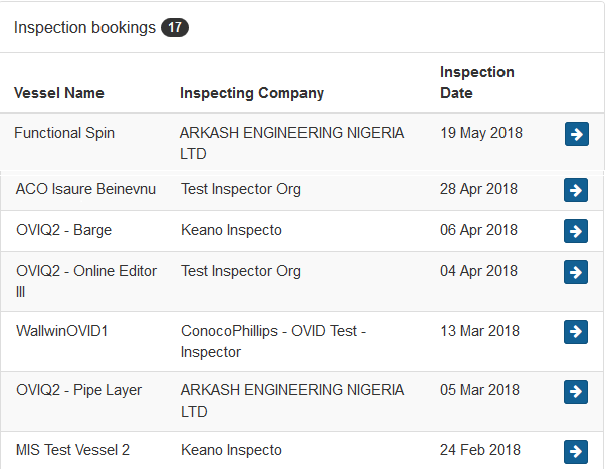Sort by Vessel Name column header

point(59,93)
